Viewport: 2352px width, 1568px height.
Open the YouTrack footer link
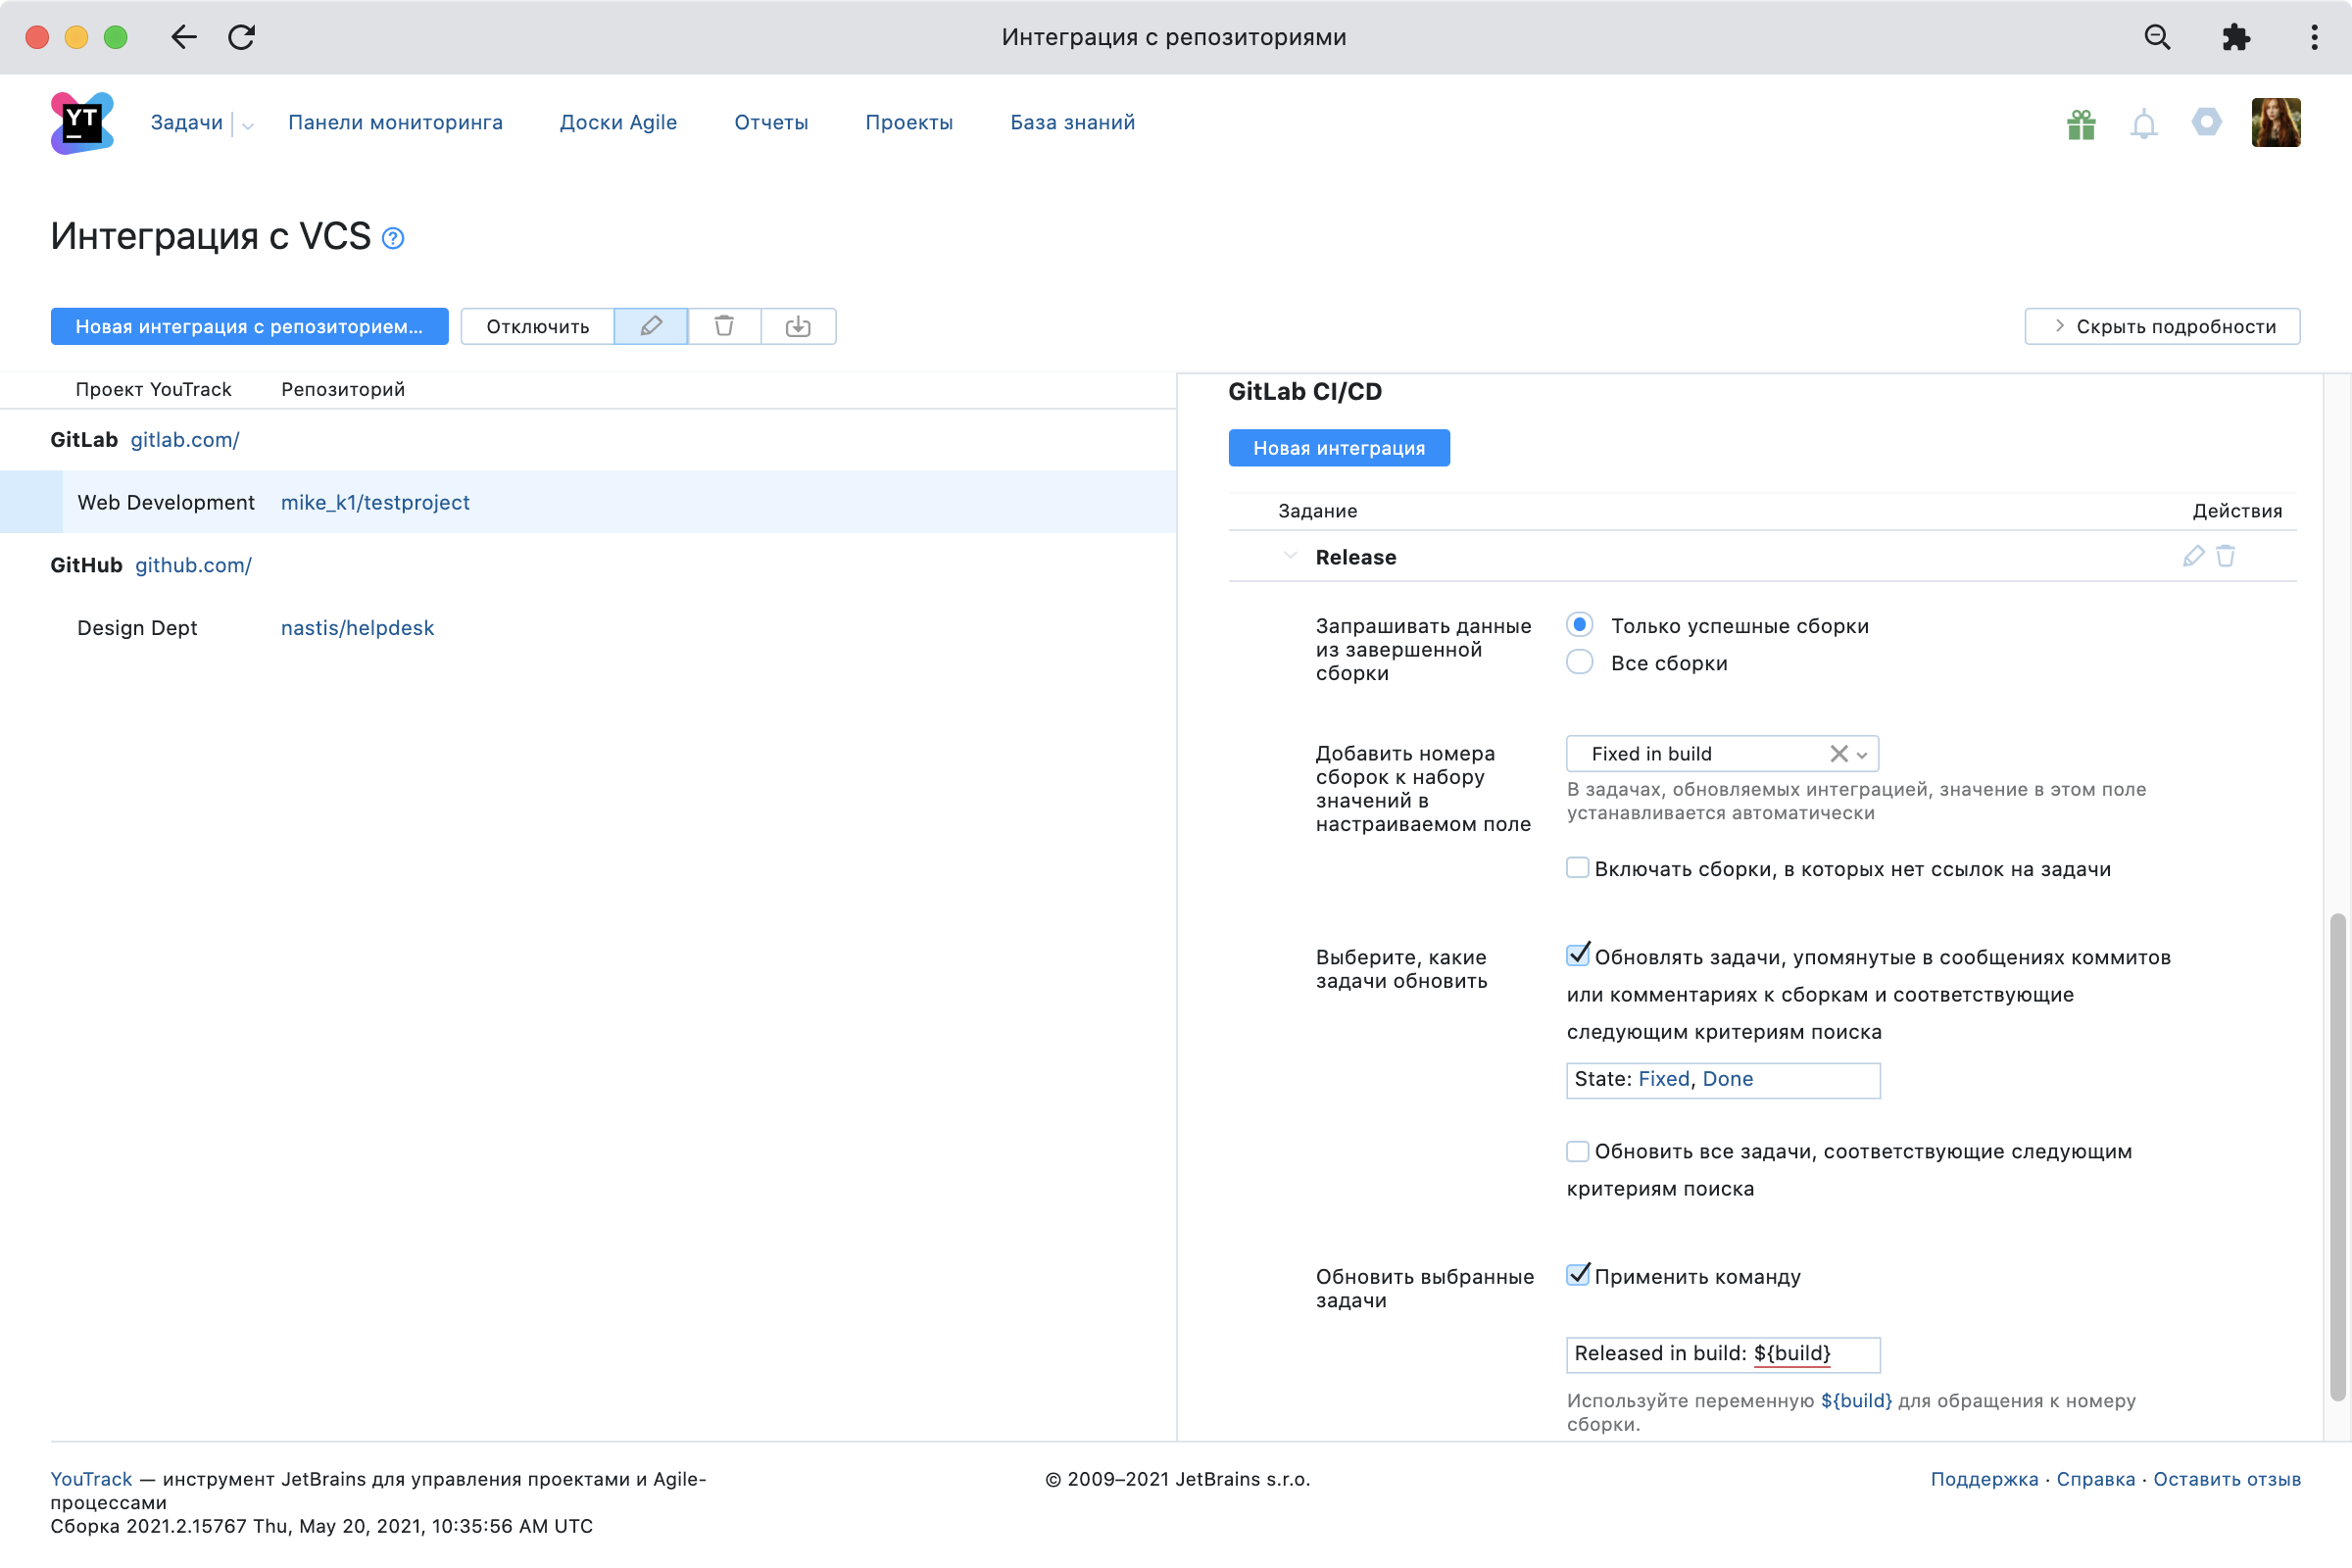(x=91, y=1479)
